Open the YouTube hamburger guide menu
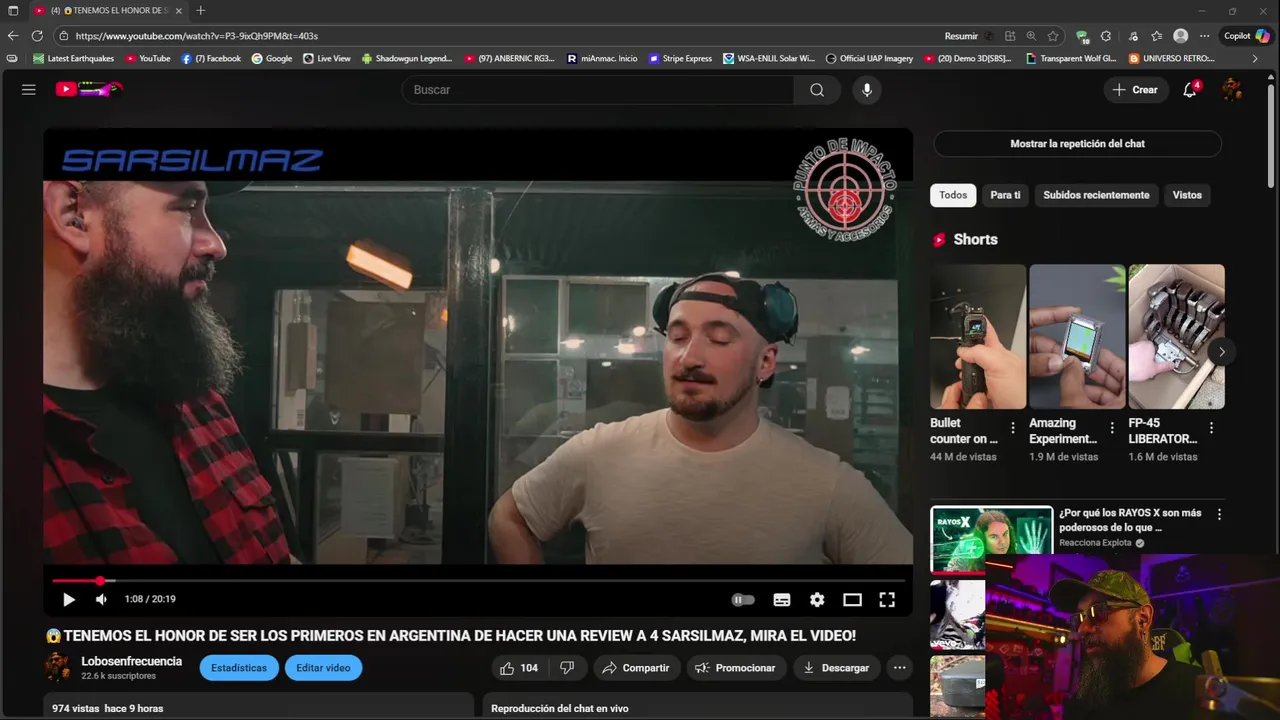Viewport: 1280px width, 720px height. pos(29,90)
